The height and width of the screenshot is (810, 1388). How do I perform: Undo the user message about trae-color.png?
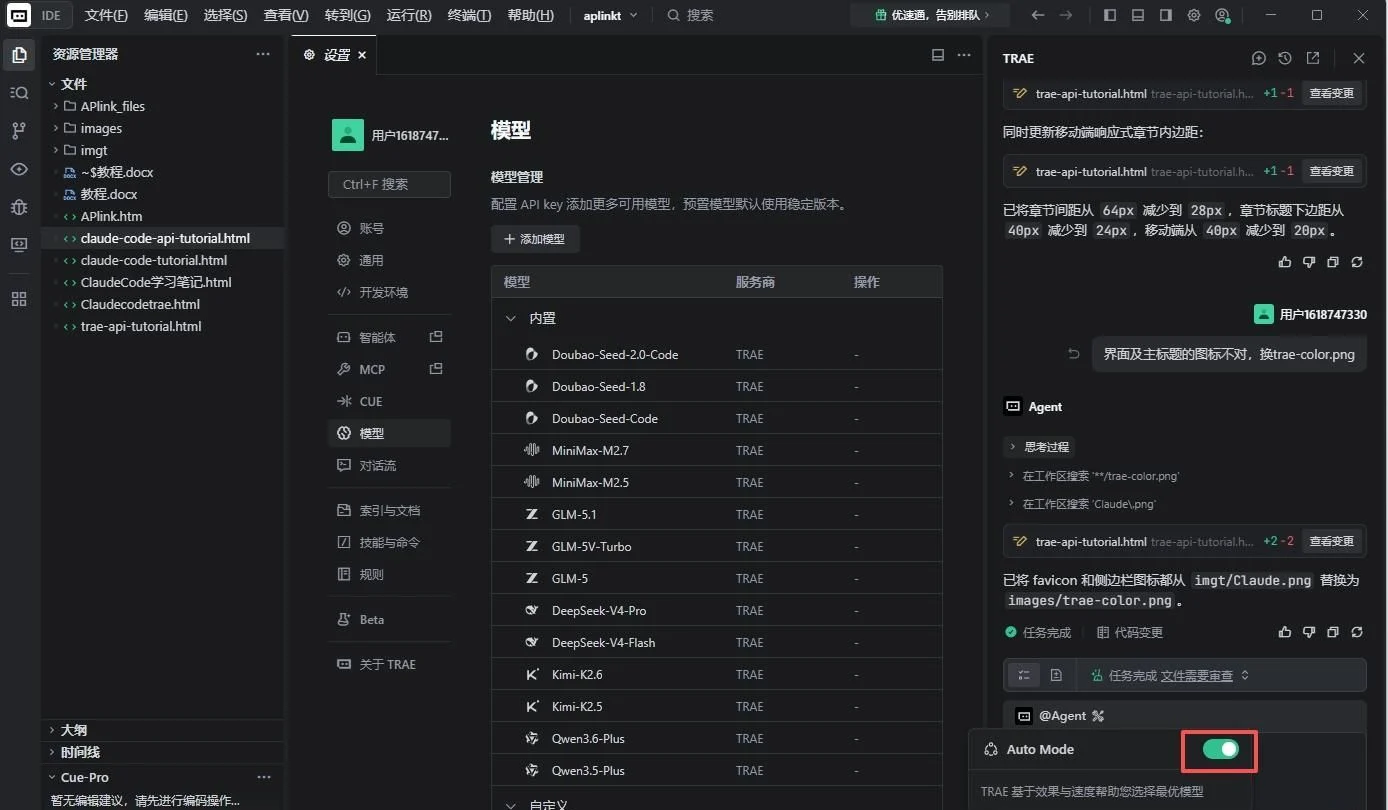1074,354
